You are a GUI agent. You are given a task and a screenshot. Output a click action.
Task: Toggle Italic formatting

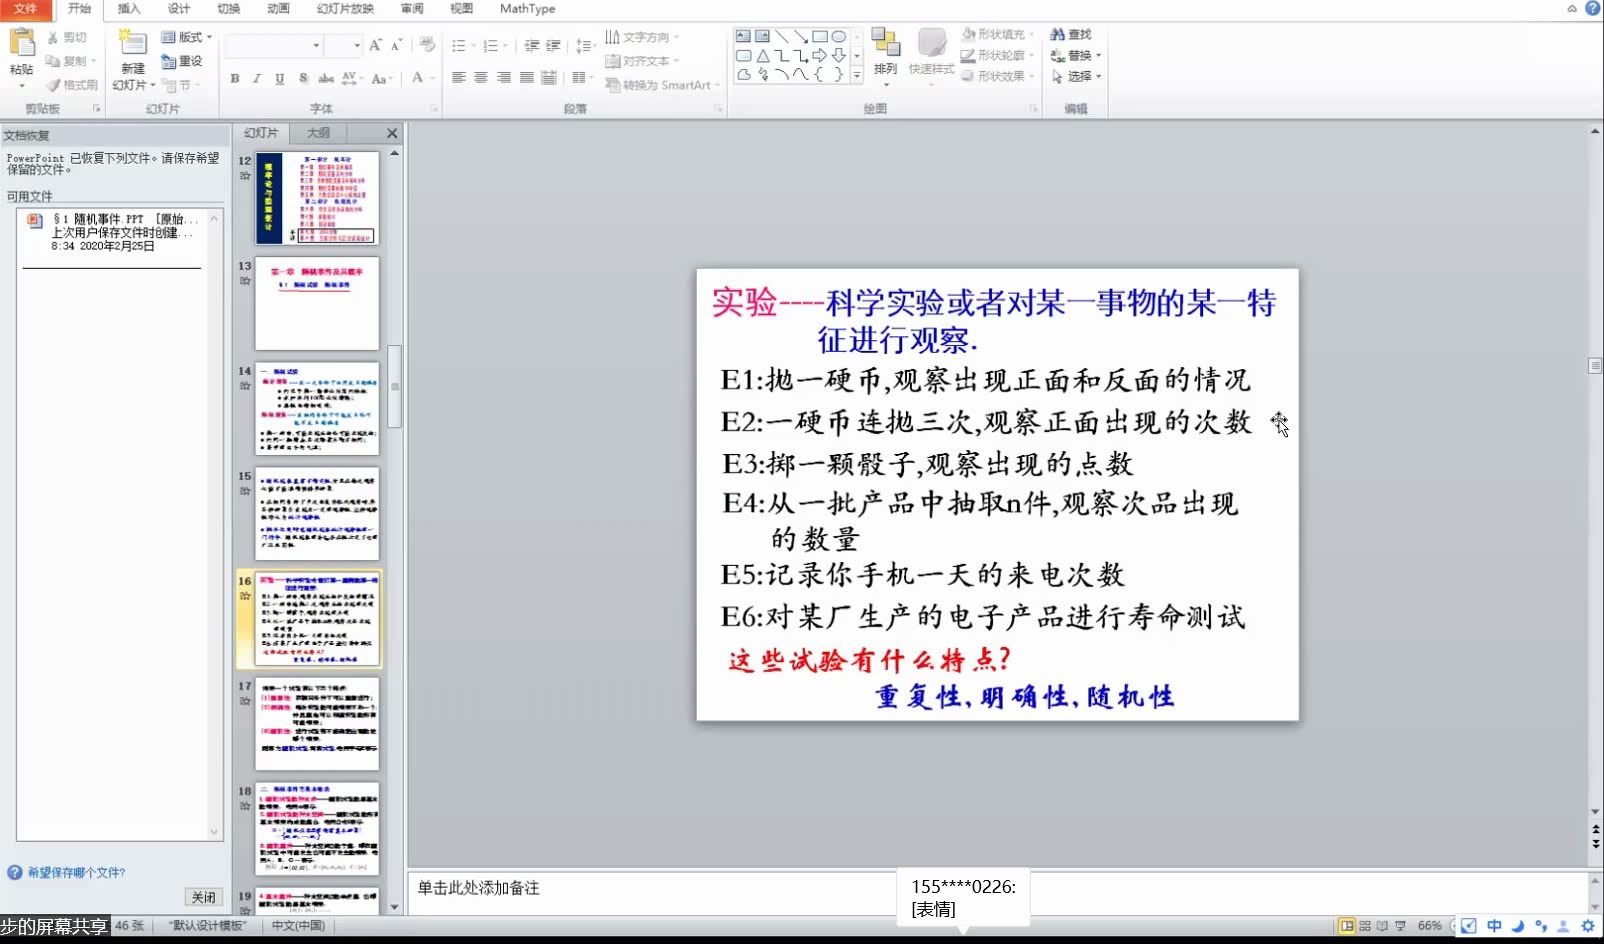coord(257,78)
